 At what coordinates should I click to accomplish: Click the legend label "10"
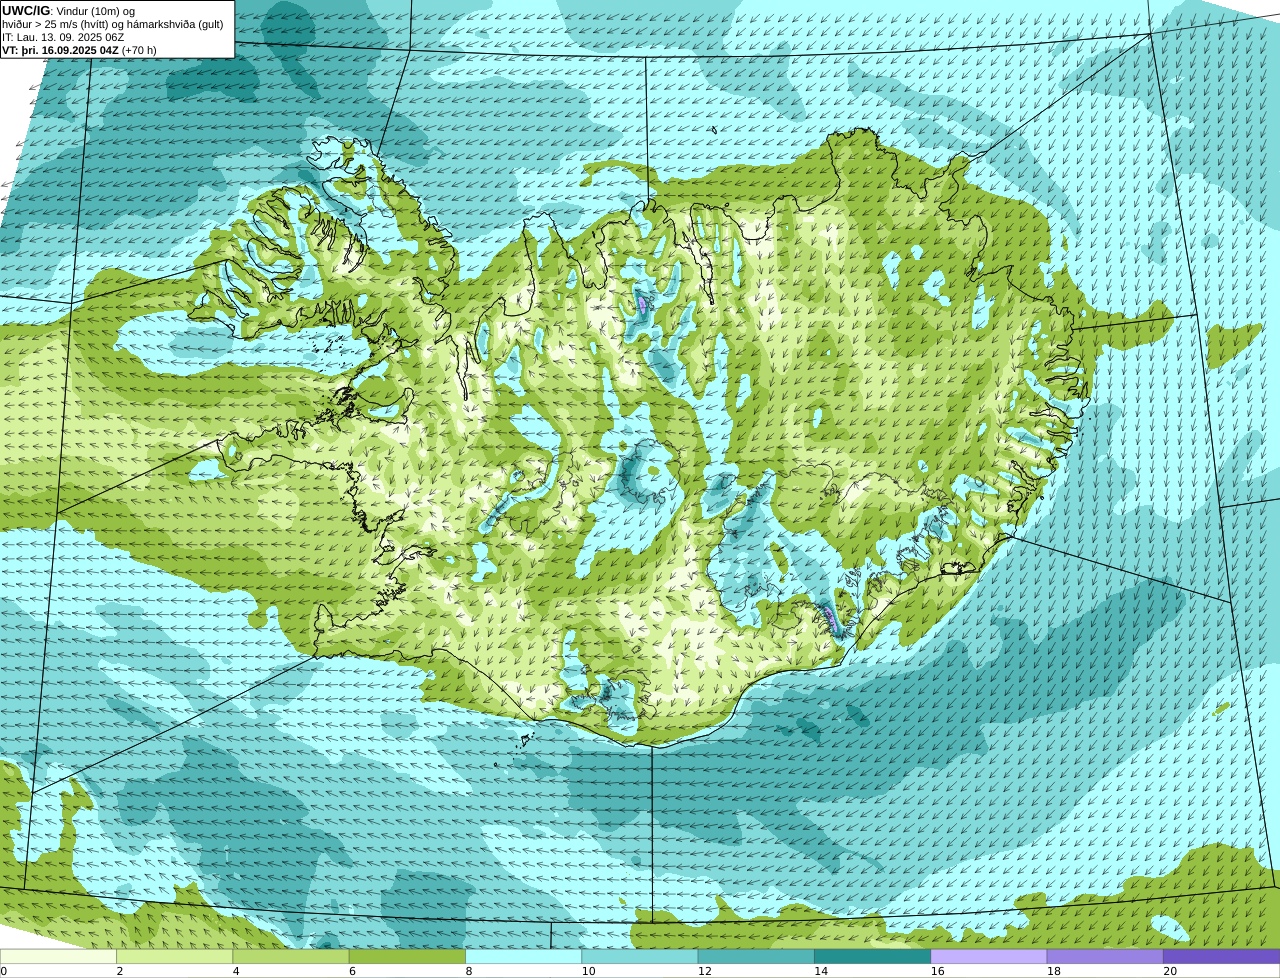point(589,971)
